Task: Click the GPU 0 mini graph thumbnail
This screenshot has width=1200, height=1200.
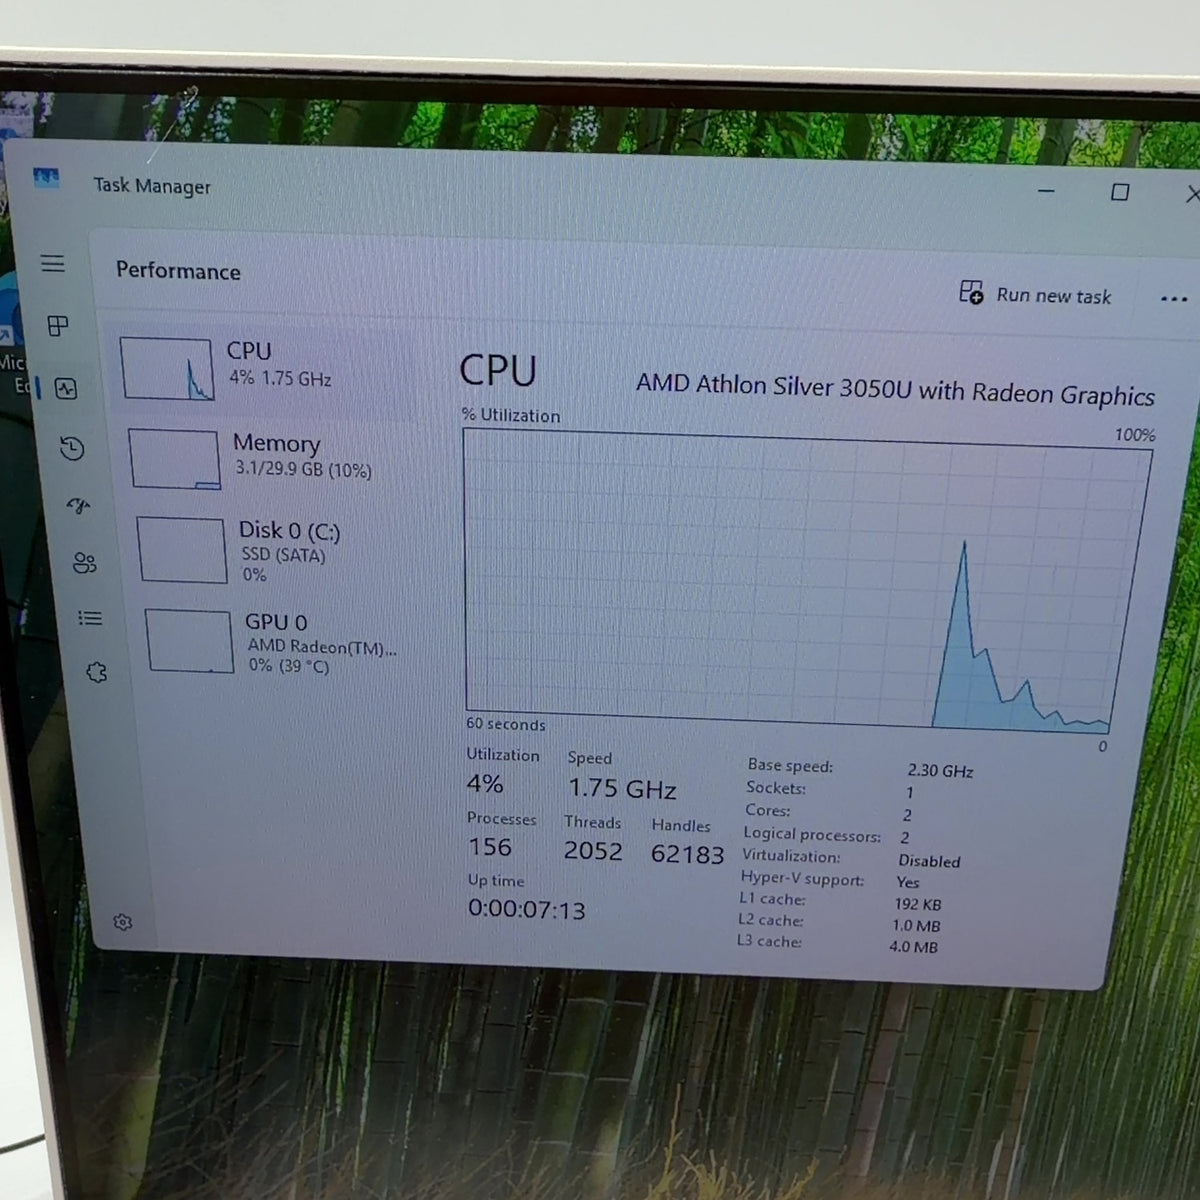Action: point(190,641)
